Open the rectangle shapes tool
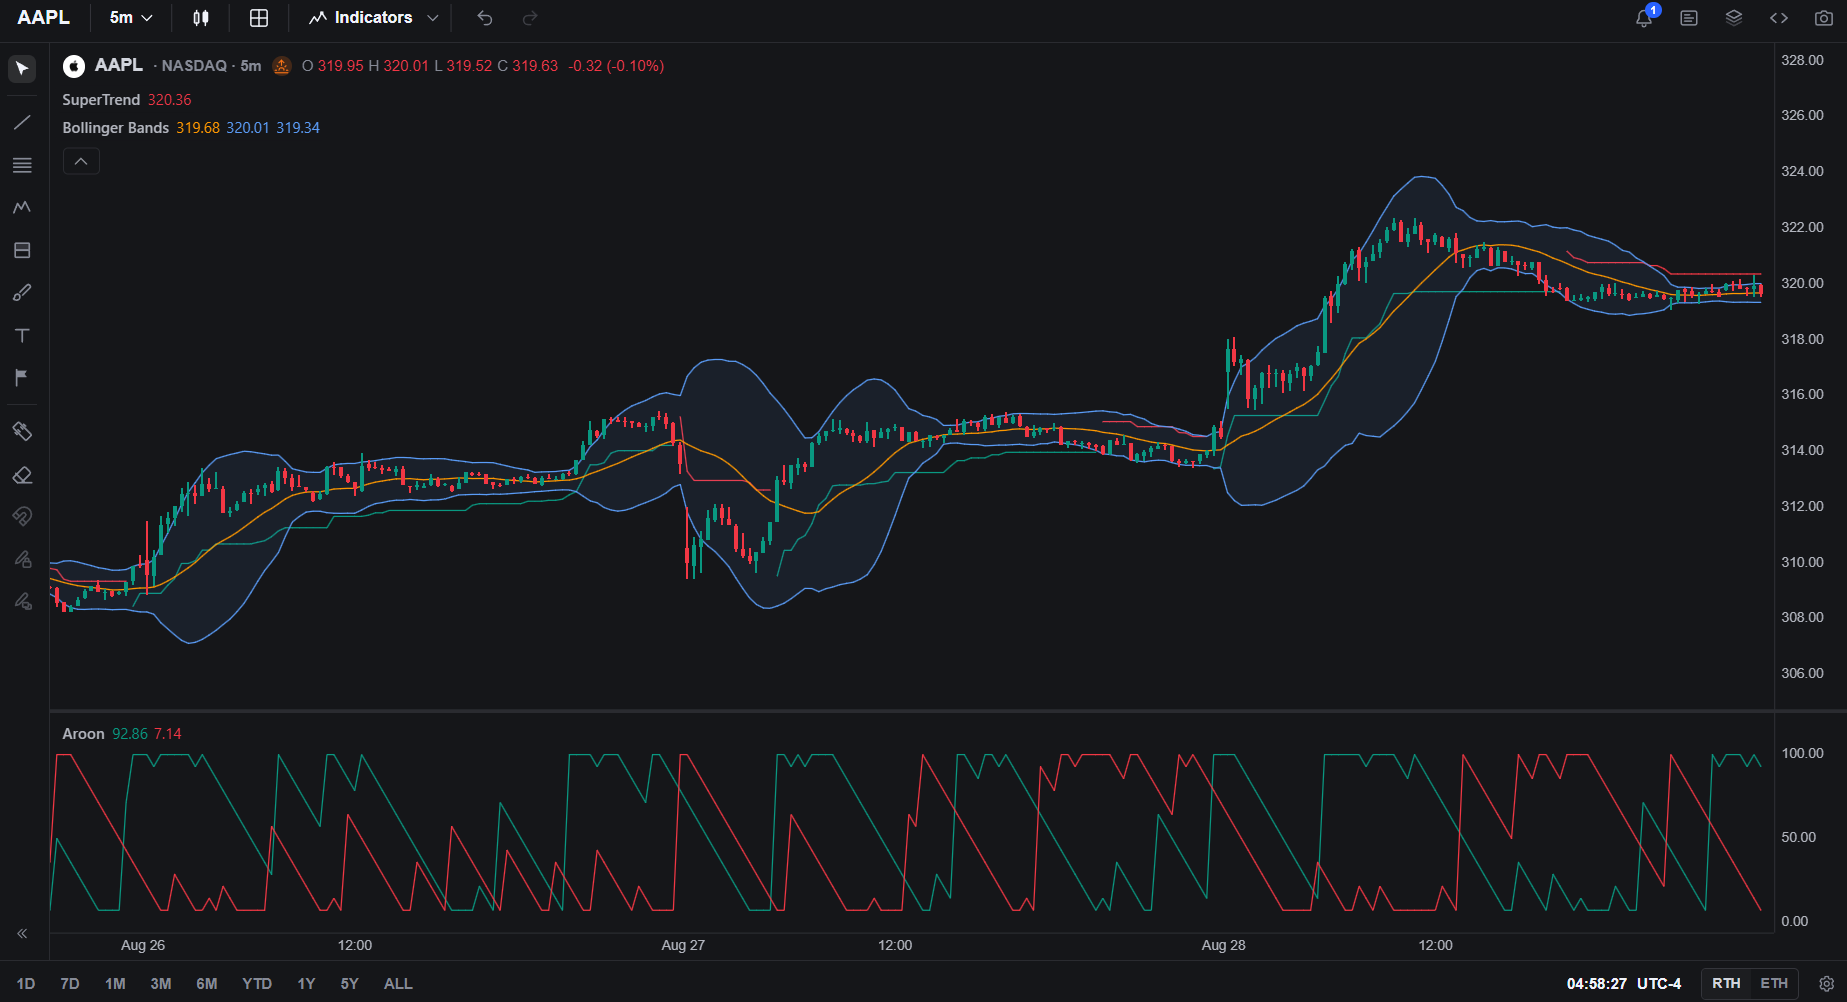This screenshot has height=1002, width=1847. pos(22,250)
